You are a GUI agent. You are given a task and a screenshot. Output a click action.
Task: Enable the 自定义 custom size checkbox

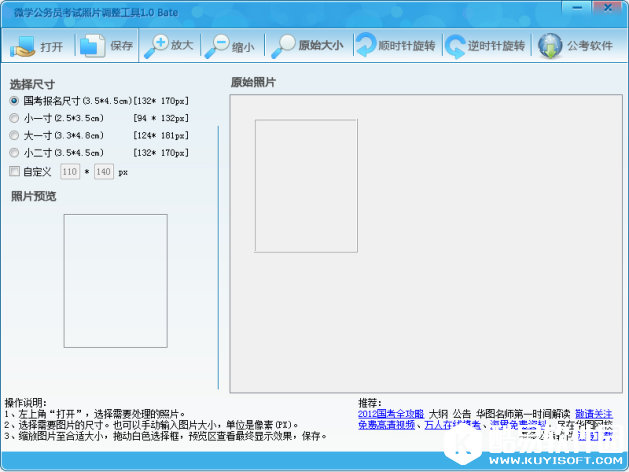click(x=14, y=171)
